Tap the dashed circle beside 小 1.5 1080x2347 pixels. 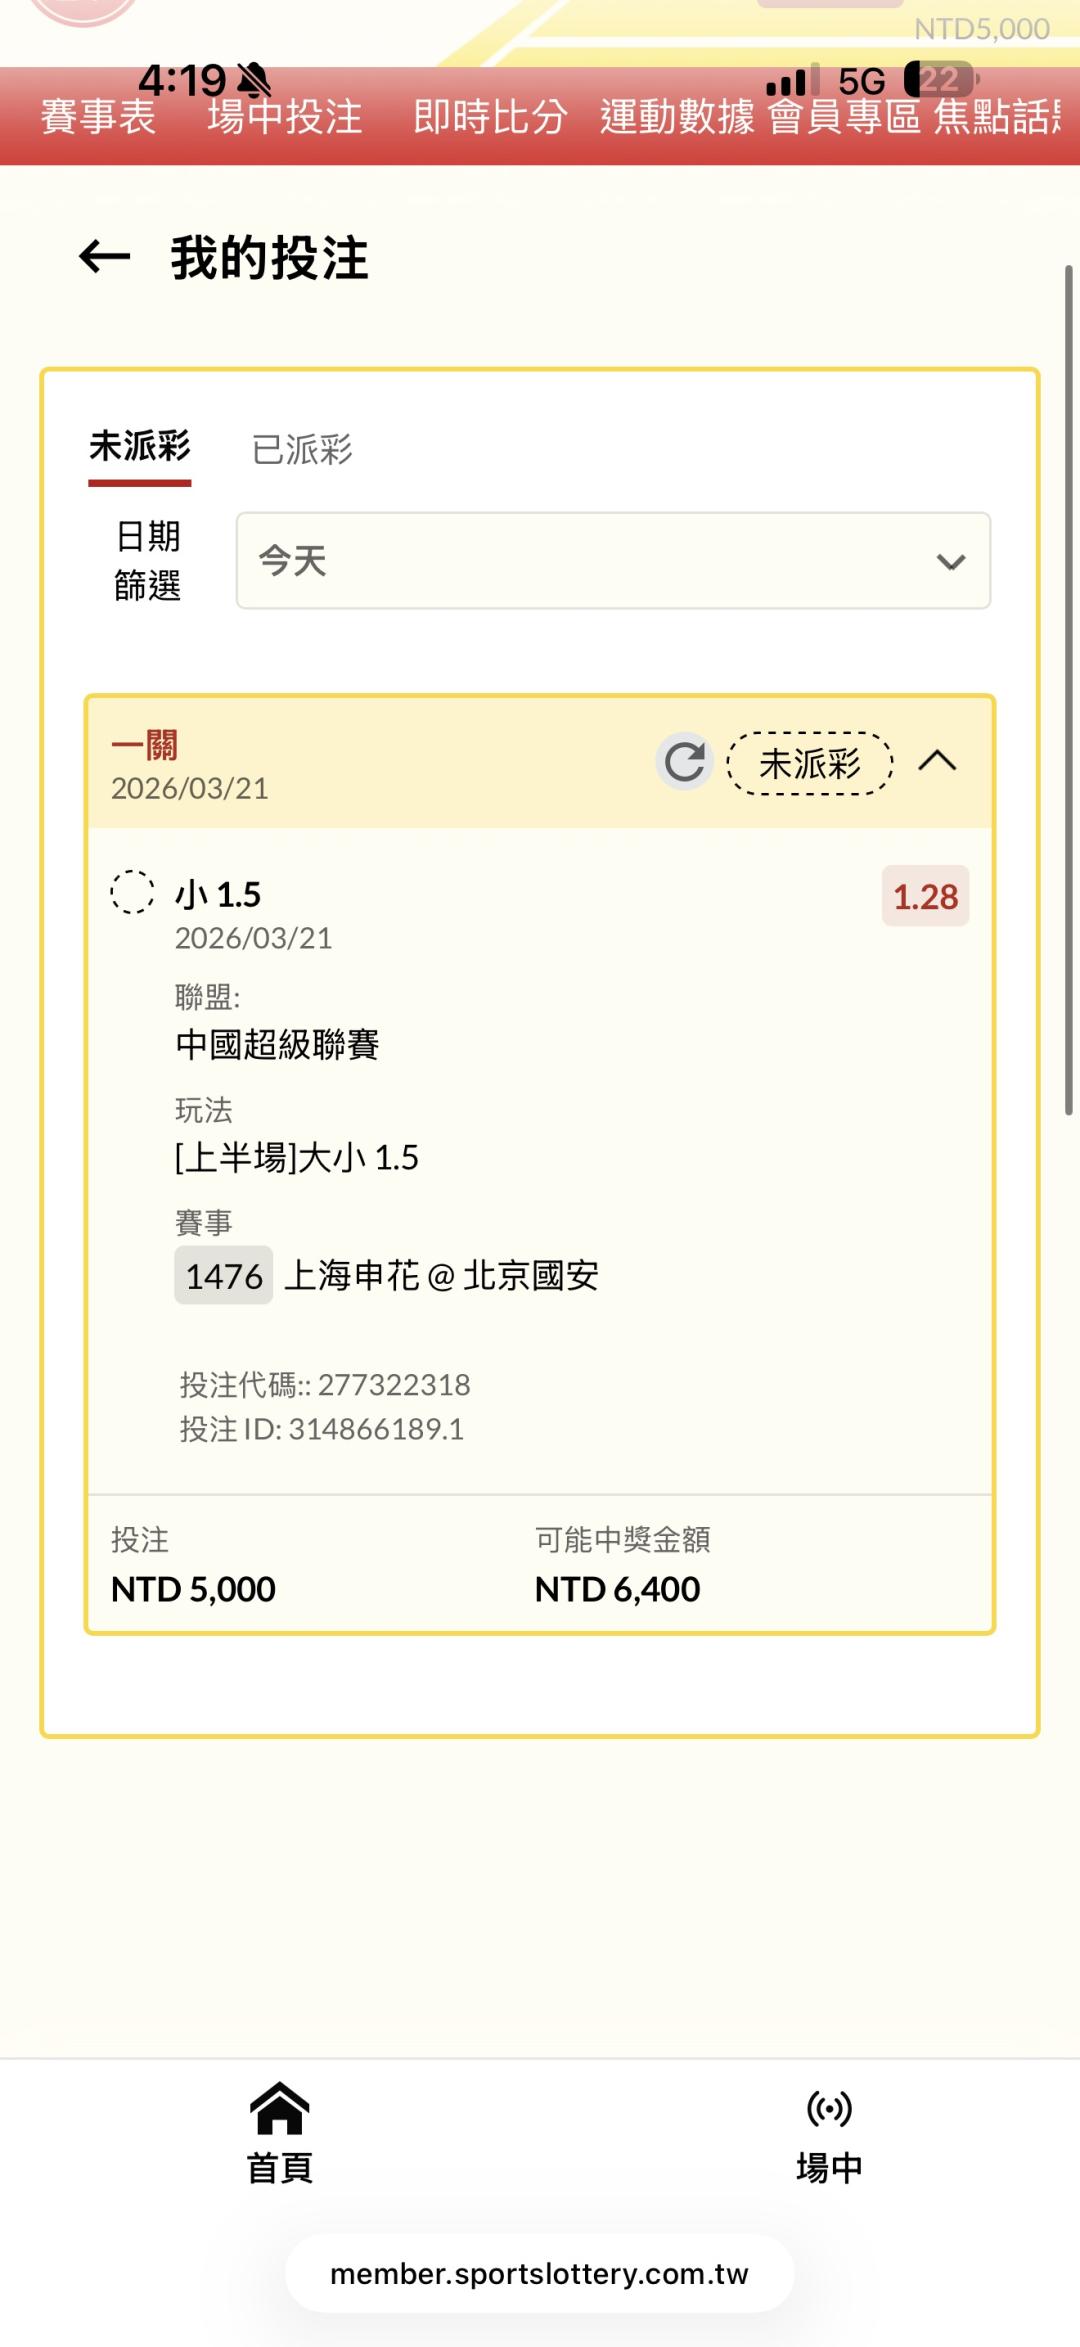(132, 892)
